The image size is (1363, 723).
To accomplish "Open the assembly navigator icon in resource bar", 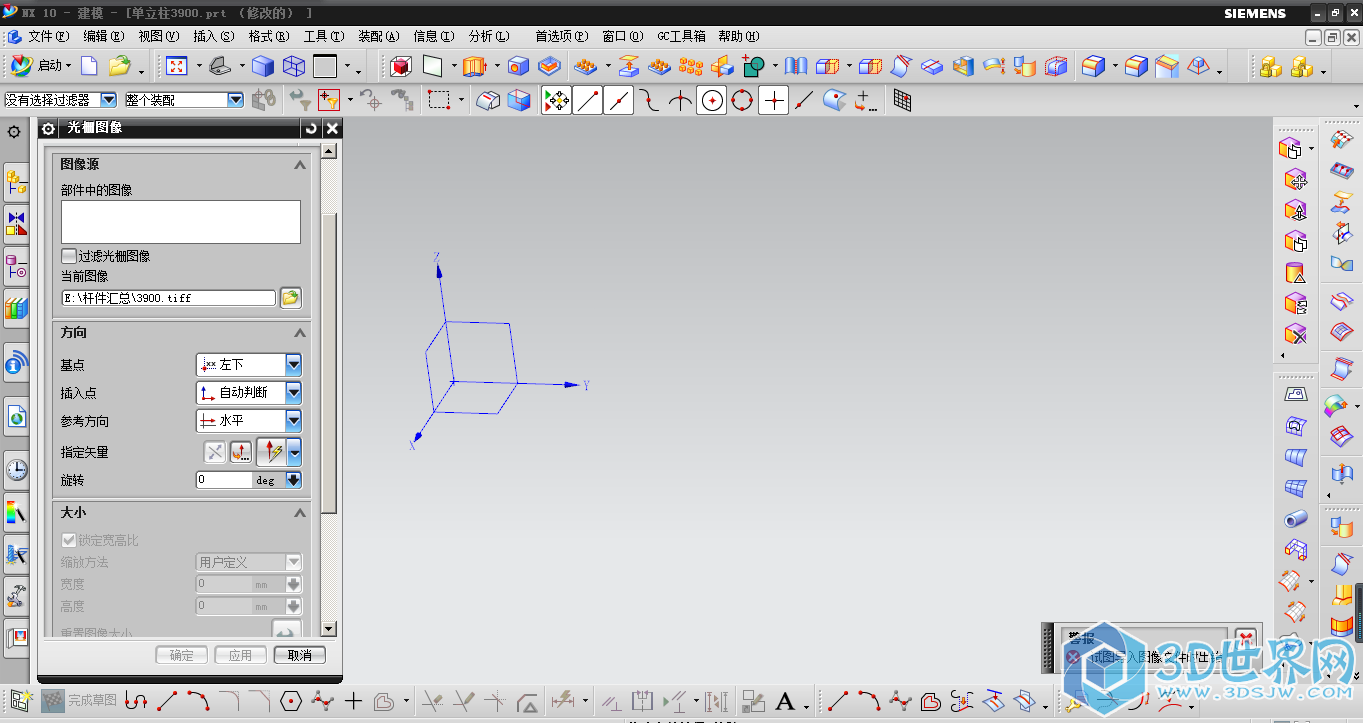I will coord(16,181).
